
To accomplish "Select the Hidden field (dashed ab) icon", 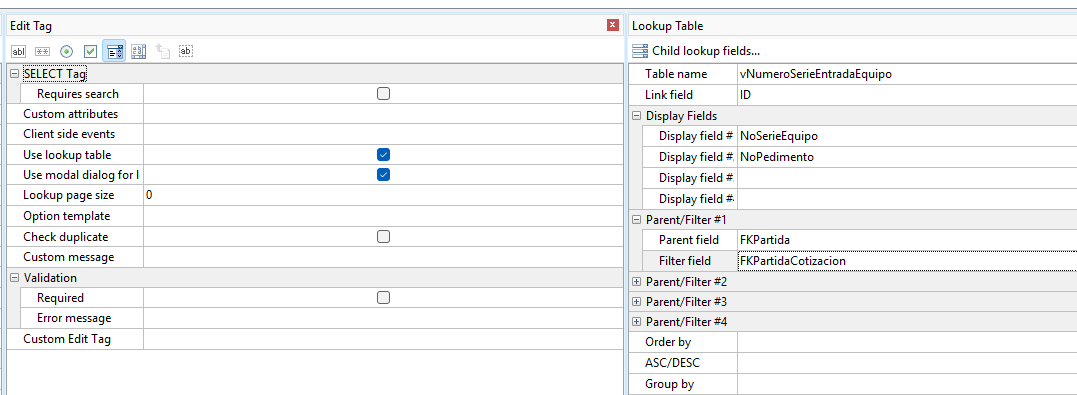I will [185, 51].
